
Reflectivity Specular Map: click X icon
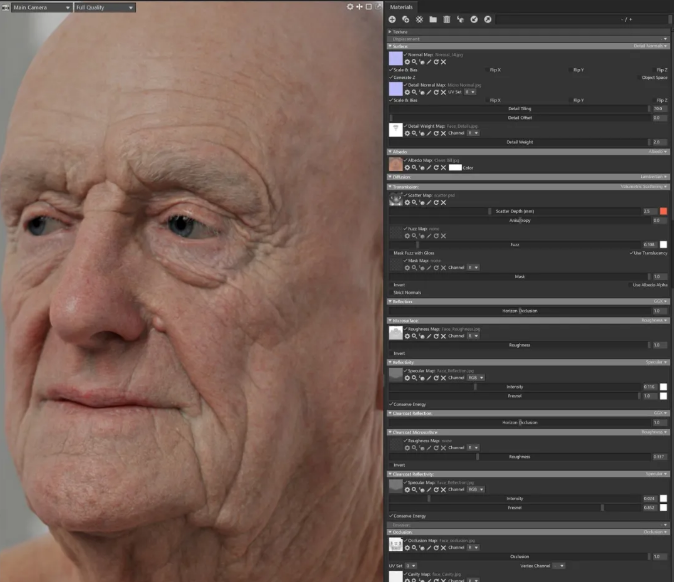tap(443, 378)
